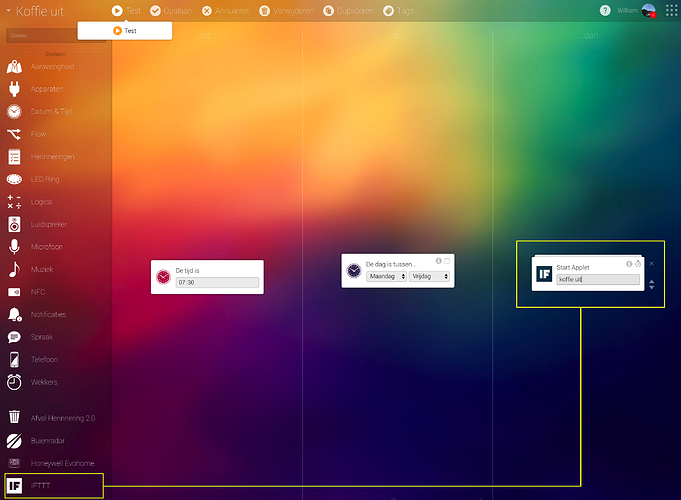Click the IF logo on Start Applet card
The width and height of the screenshot is (681, 500).
544,274
